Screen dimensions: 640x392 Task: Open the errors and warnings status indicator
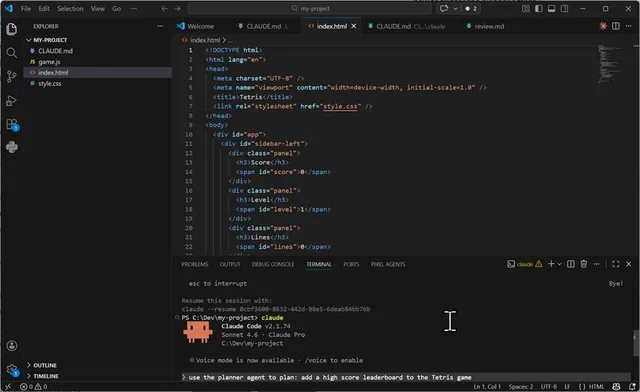[34, 386]
